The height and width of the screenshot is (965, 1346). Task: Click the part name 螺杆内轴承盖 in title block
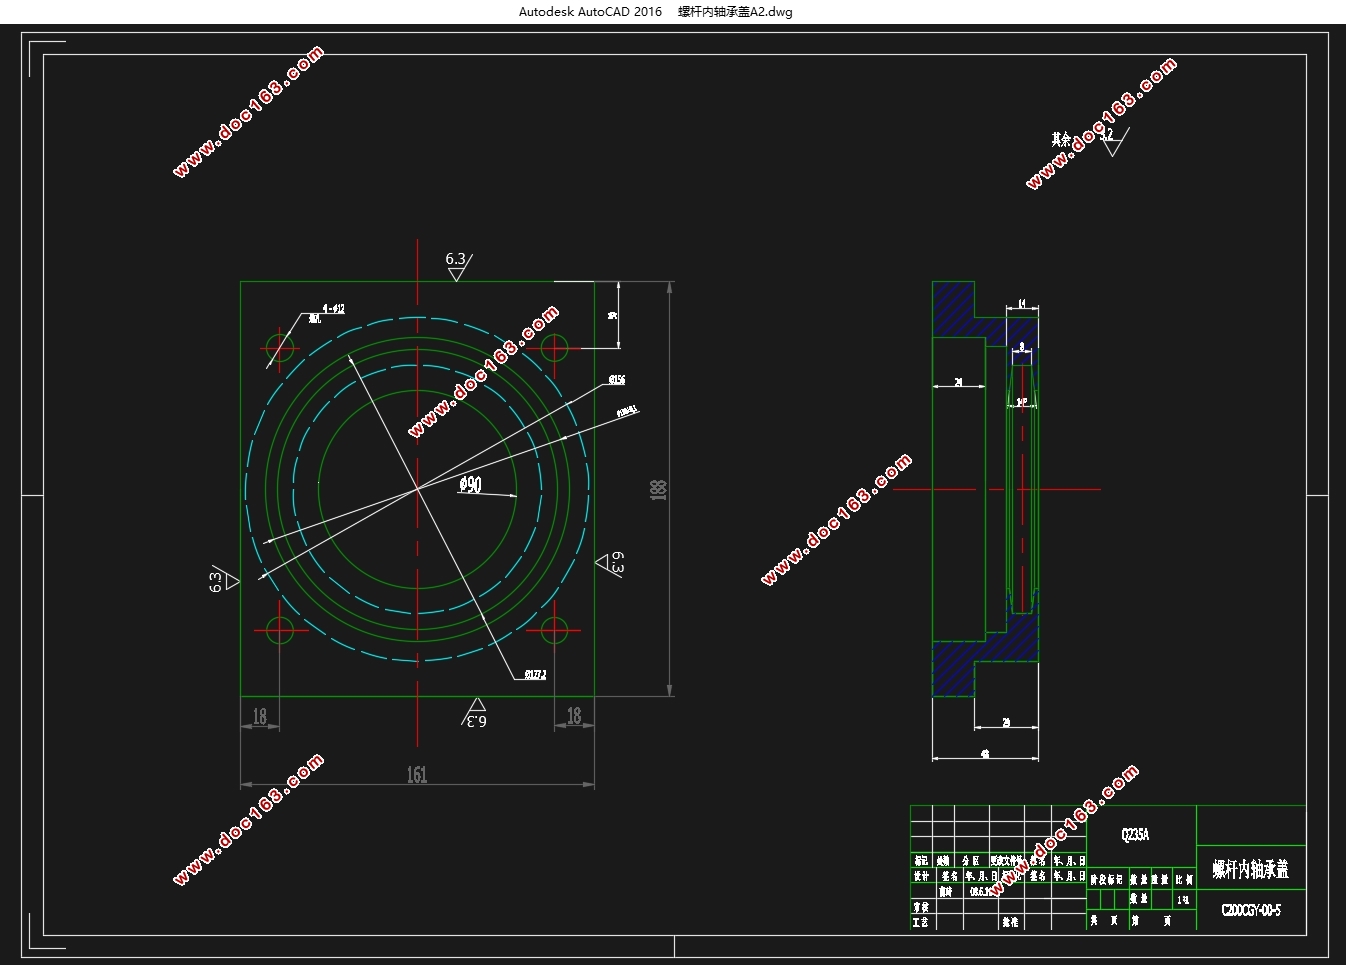(x=1251, y=869)
